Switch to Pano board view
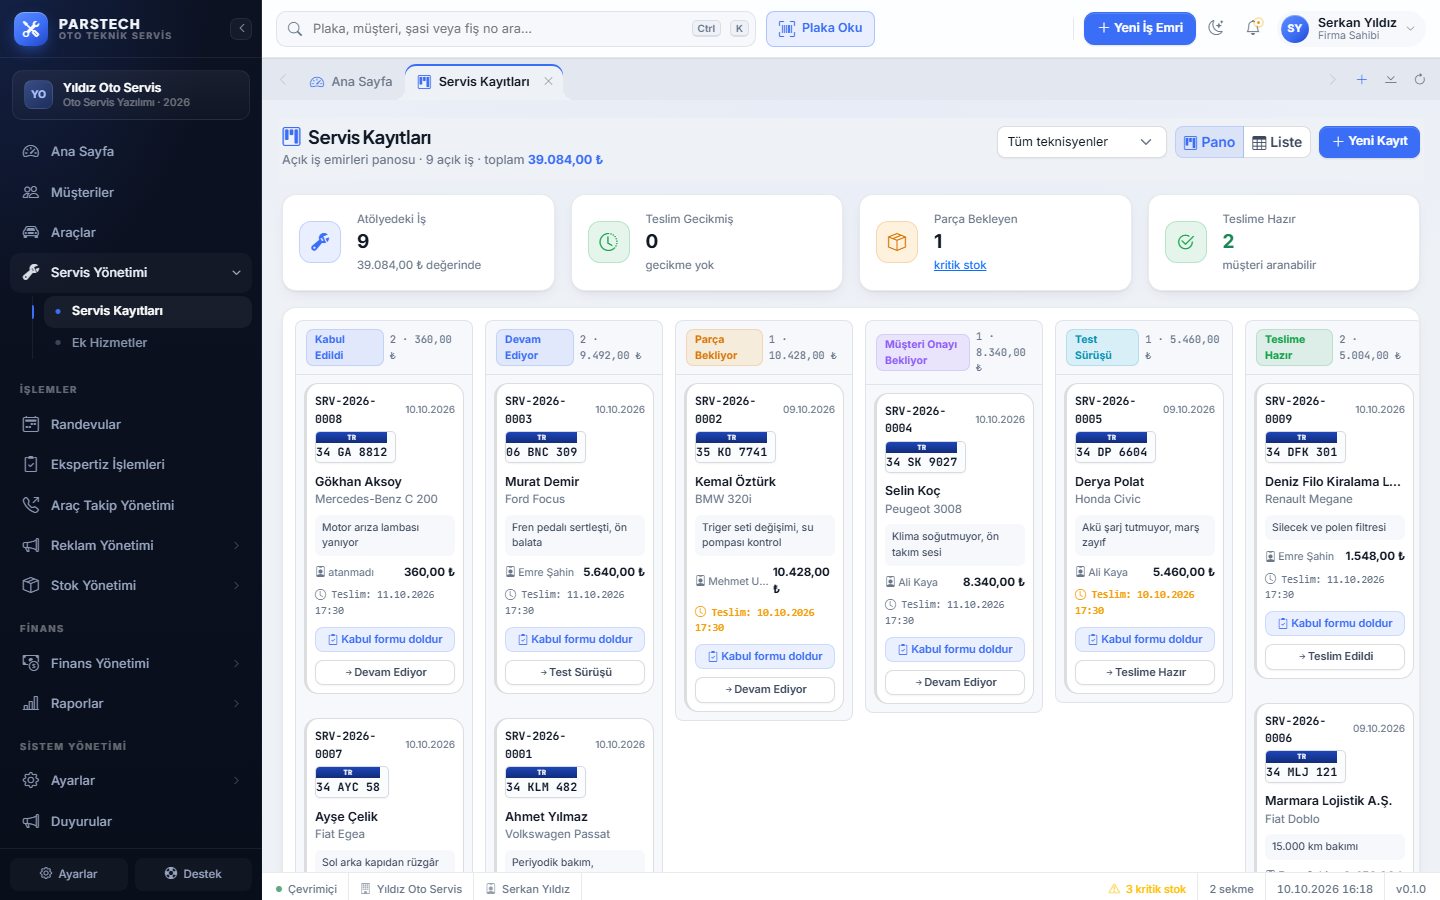Image resolution: width=1440 pixels, height=900 pixels. [x=1209, y=142]
